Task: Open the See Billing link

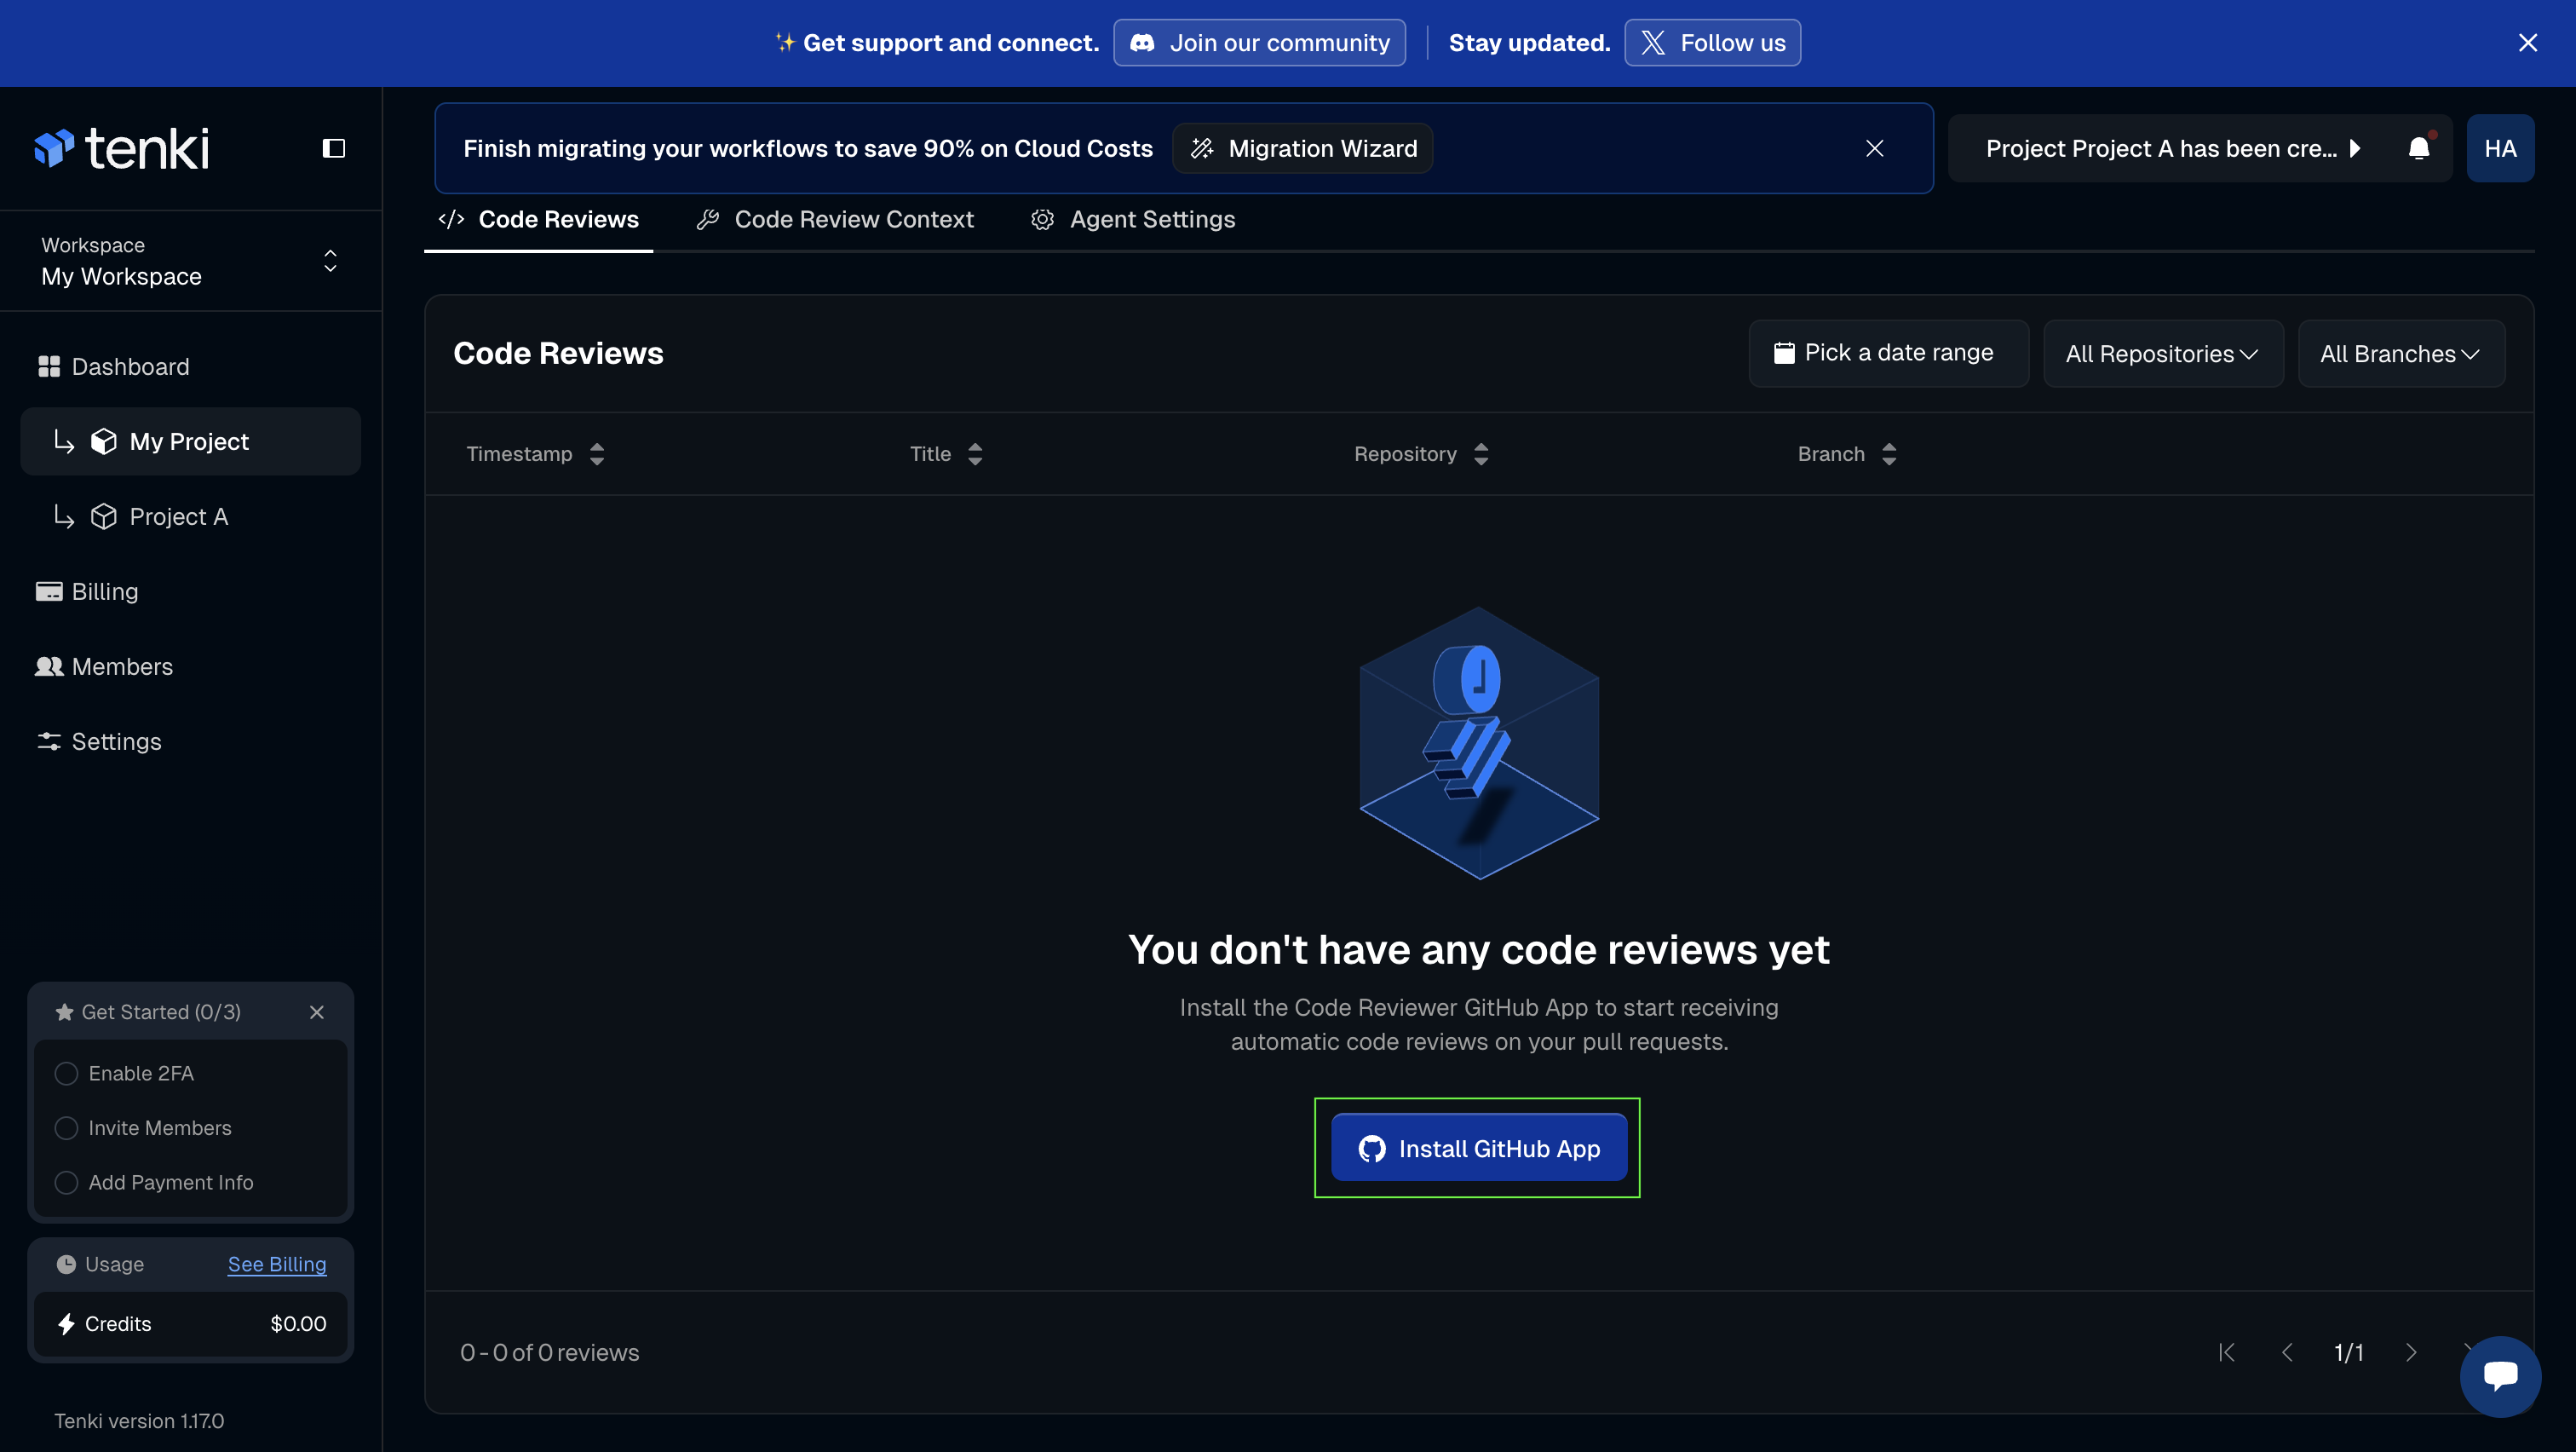Action: tap(277, 1264)
